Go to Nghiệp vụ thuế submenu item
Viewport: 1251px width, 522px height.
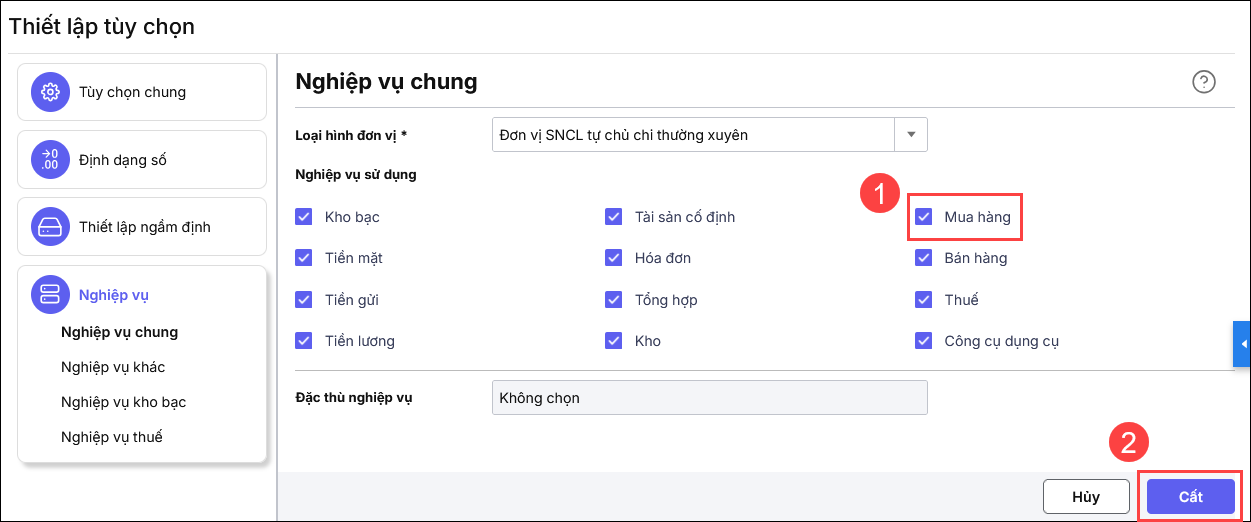coord(111,437)
